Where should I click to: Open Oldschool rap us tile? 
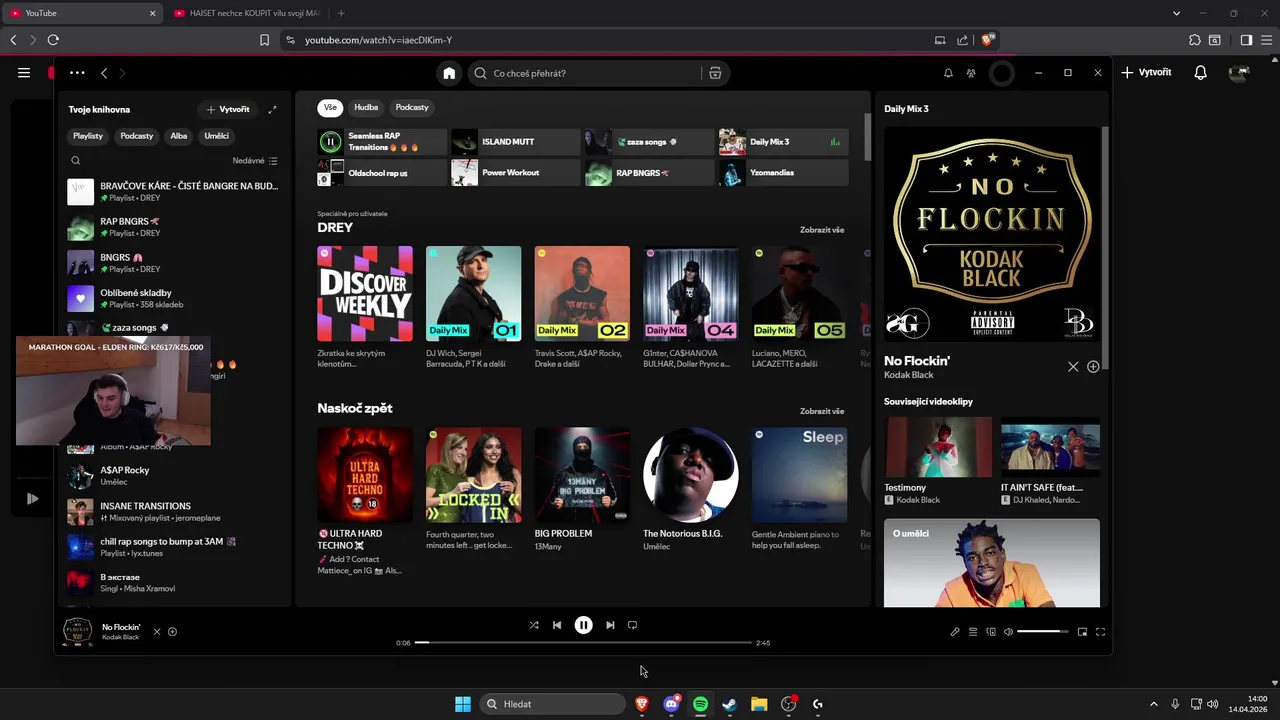click(x=382, y=173)
